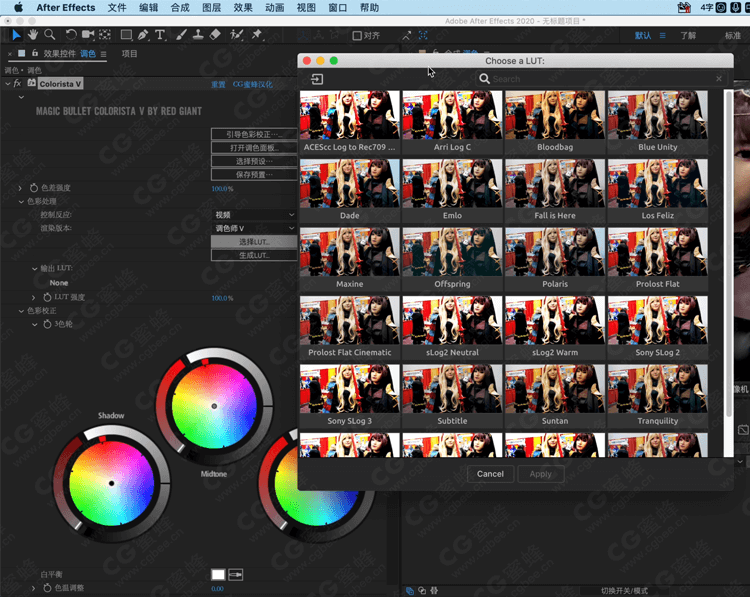This screenshot has height=611, width=750.
Task: Click the 打开调色面板 button
Action: 254,148
